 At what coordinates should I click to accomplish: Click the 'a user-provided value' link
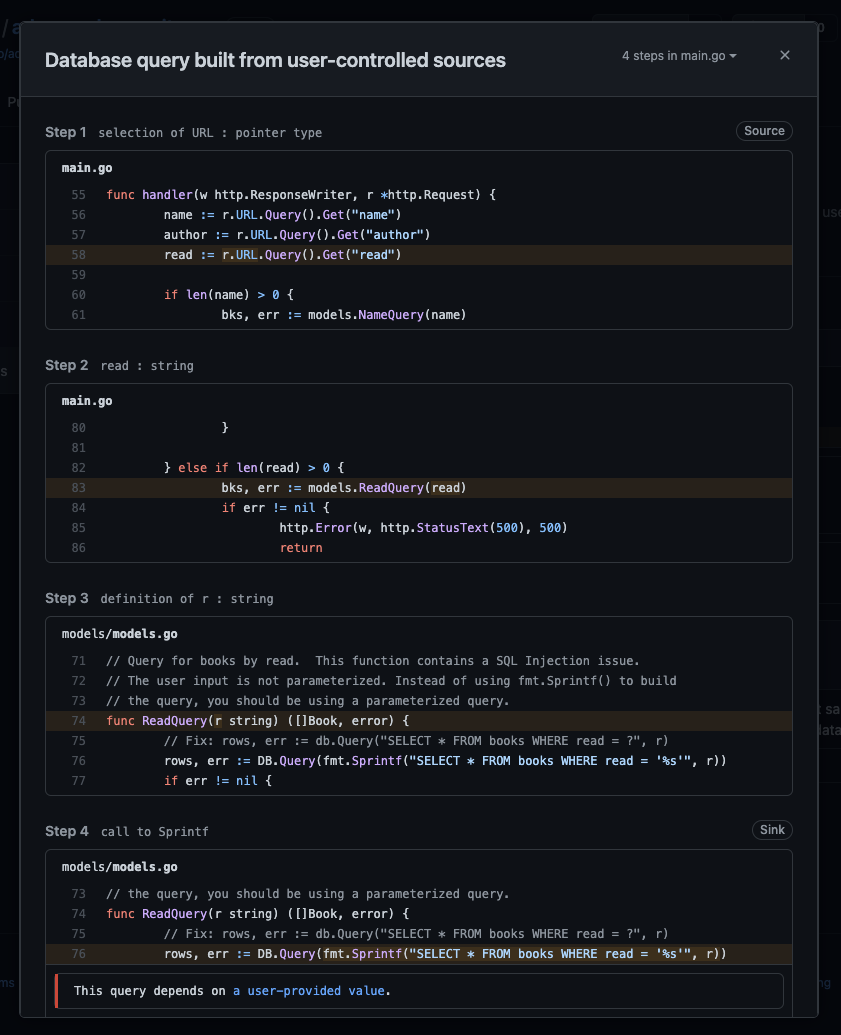point(309,991)
